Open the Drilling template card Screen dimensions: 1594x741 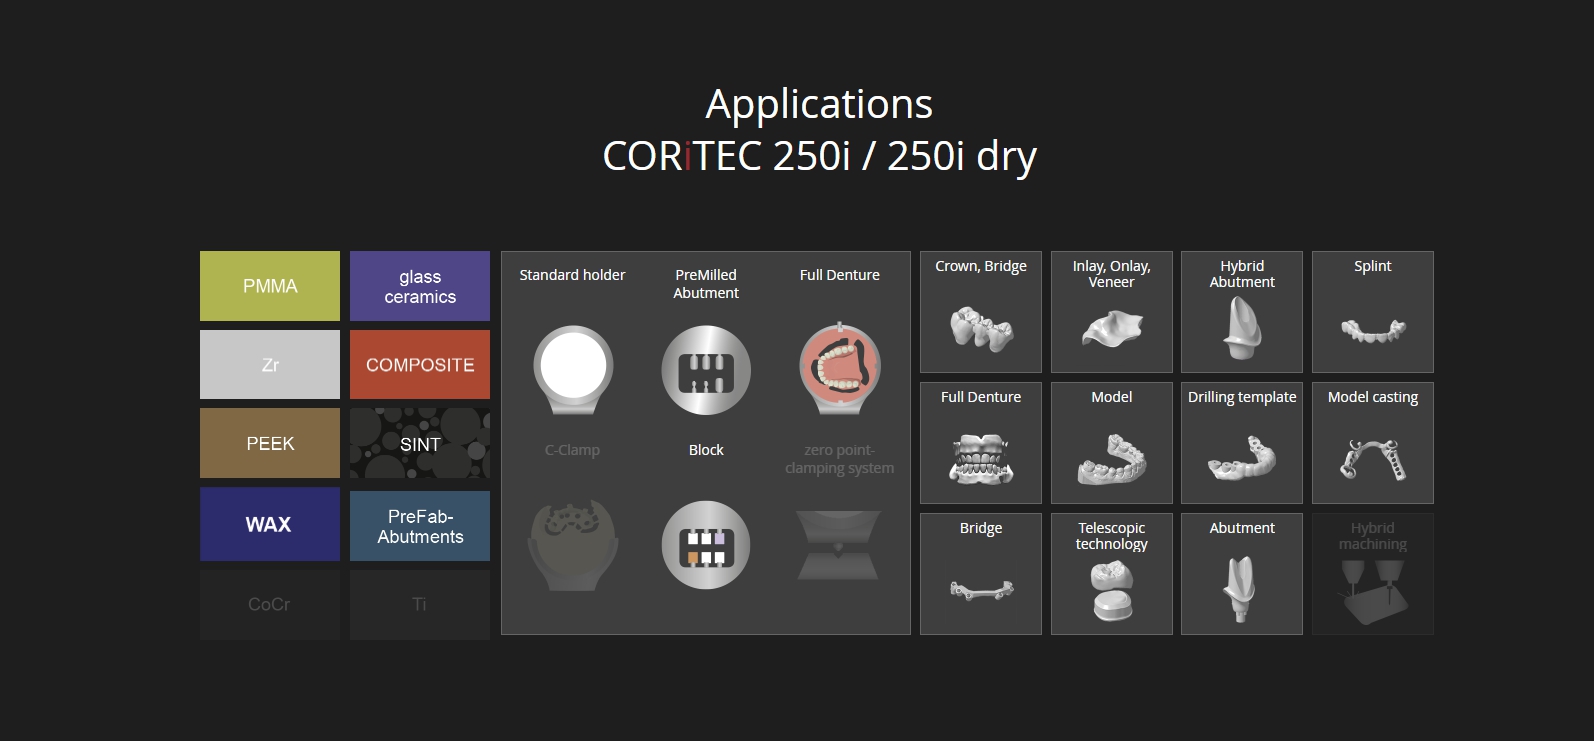pyautogui.click(x=1242, y=443)
